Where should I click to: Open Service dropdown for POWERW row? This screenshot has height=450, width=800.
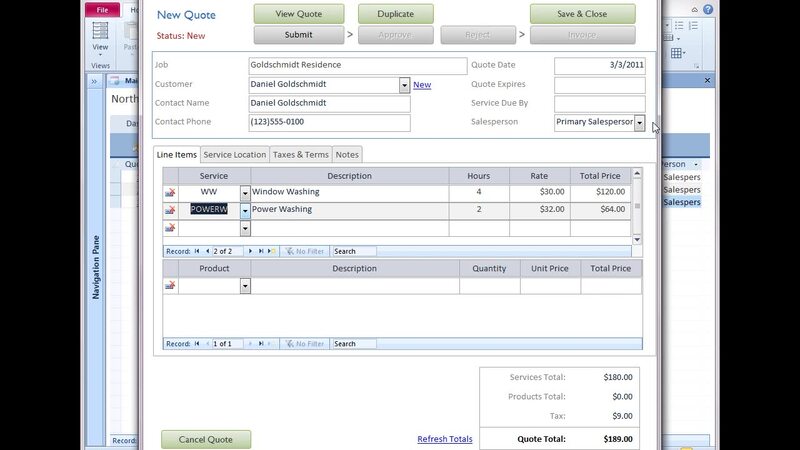tap(244, 210)
